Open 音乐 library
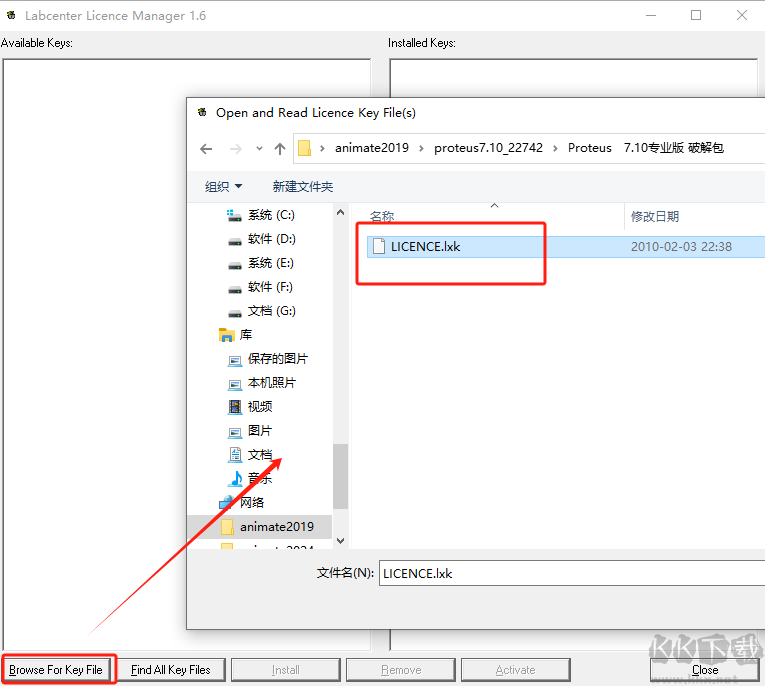The image size is (765, 686). click(250, 479)
